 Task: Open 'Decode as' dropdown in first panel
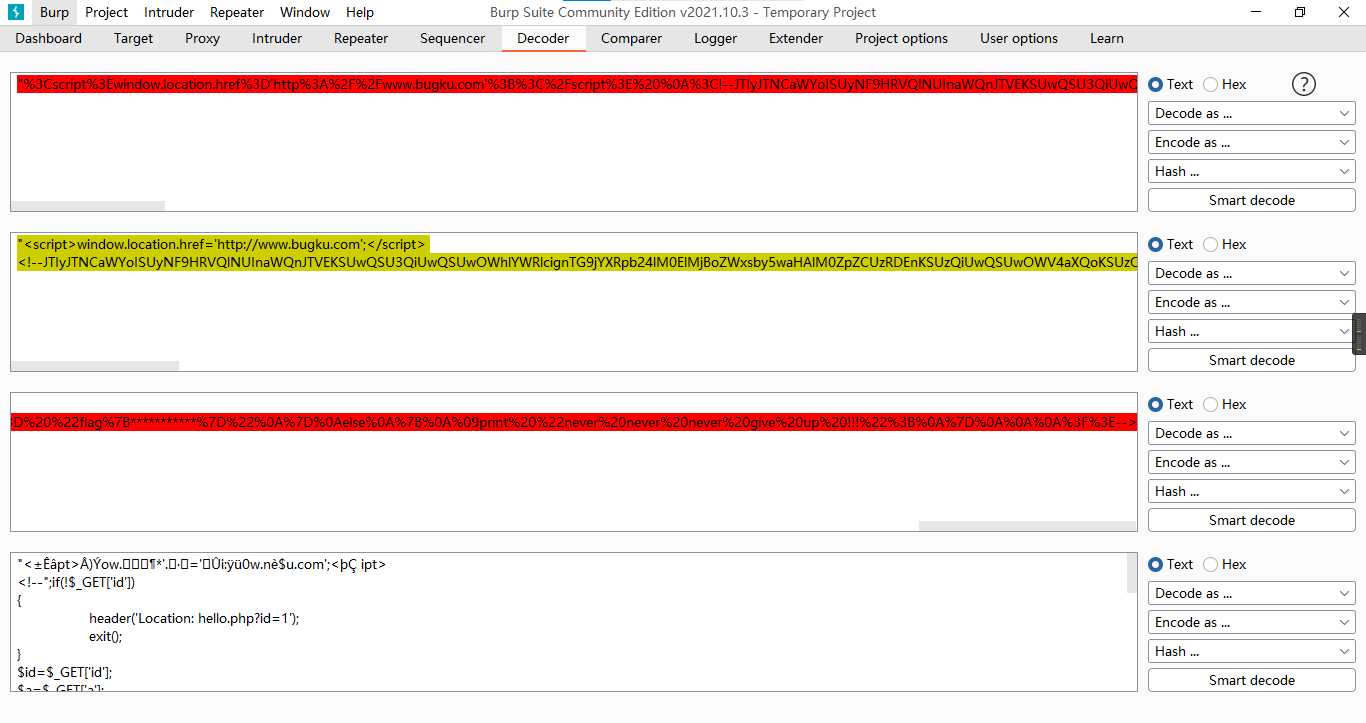(1252, 113)
